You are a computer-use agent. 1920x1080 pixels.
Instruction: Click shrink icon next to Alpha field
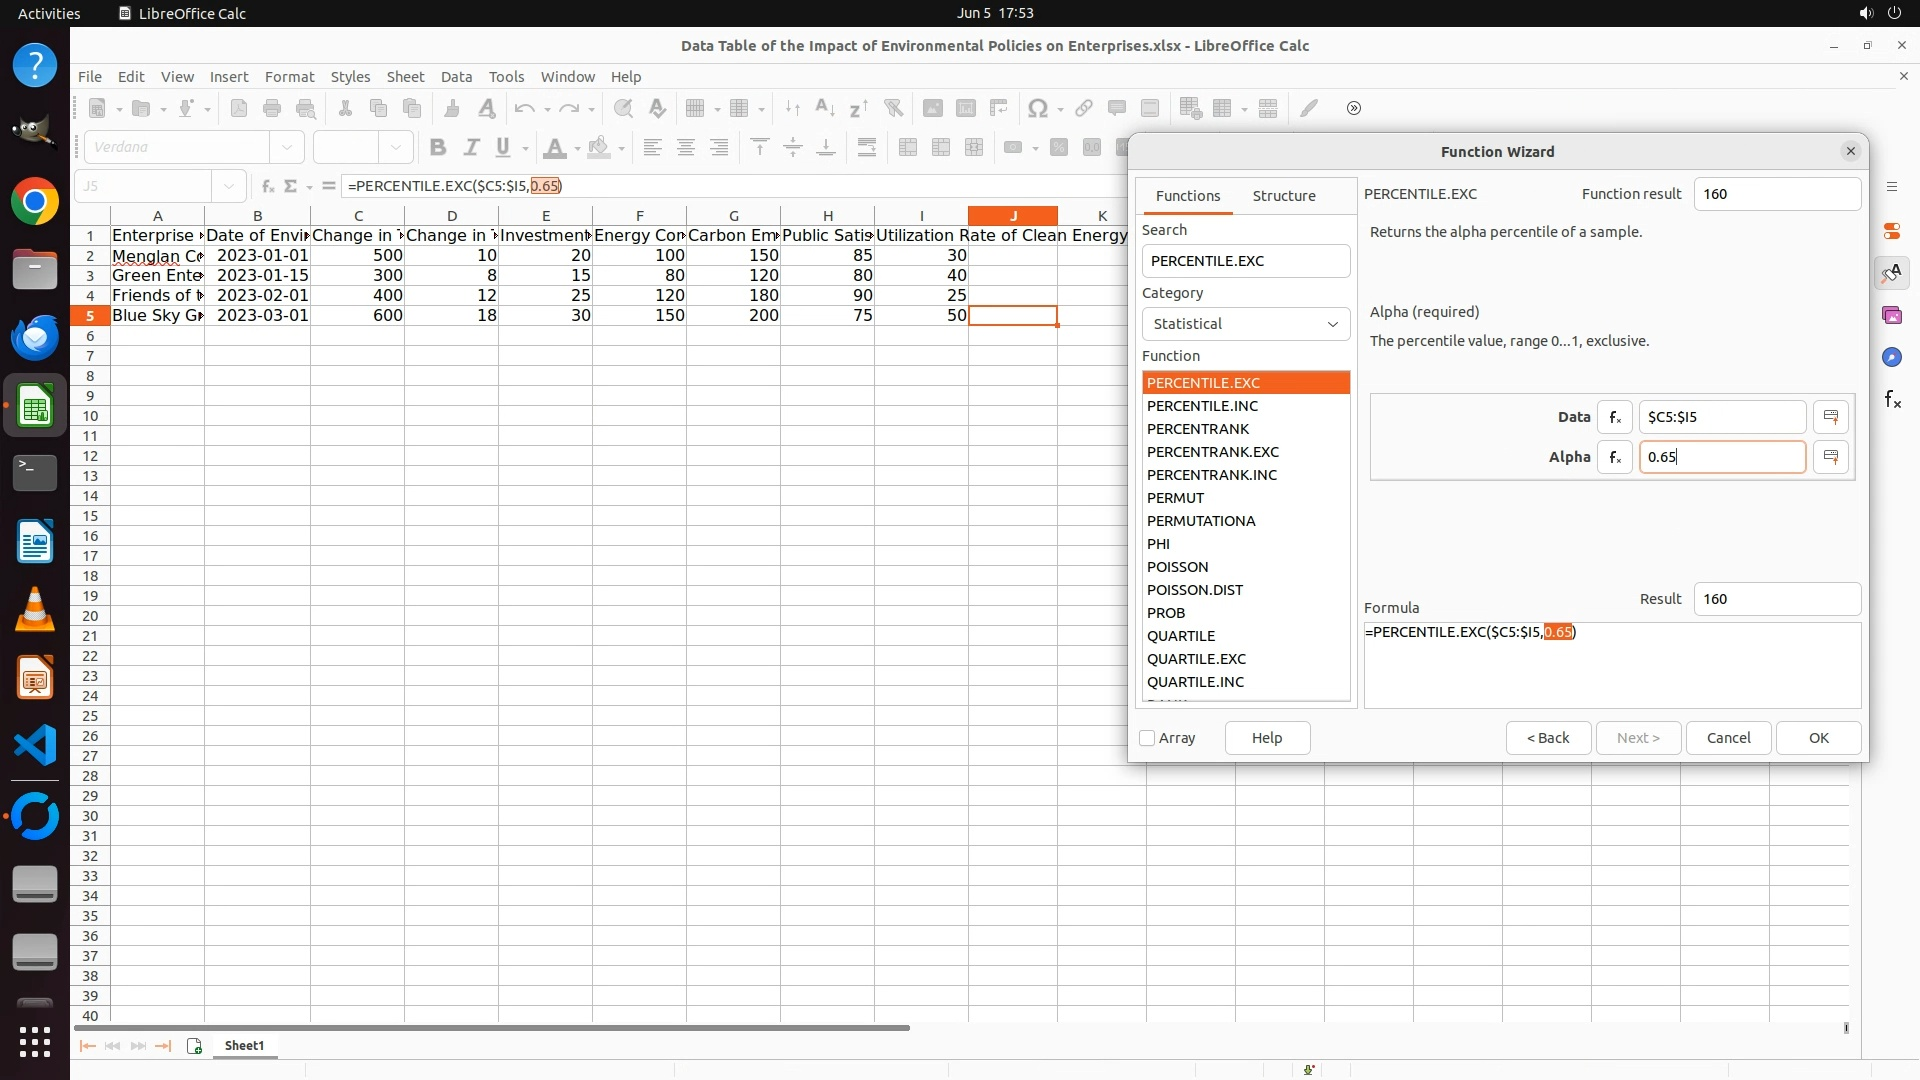1831,457
